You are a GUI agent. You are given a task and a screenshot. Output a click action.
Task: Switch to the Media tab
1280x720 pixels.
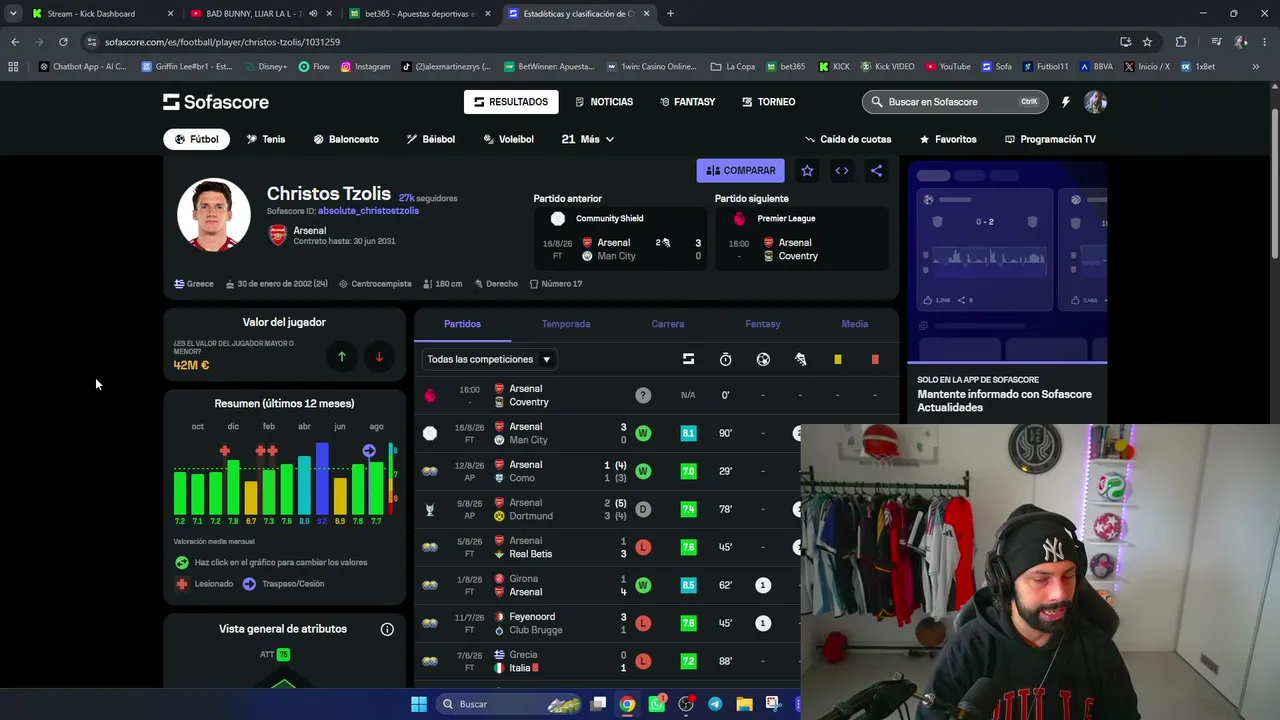[855, 324]
